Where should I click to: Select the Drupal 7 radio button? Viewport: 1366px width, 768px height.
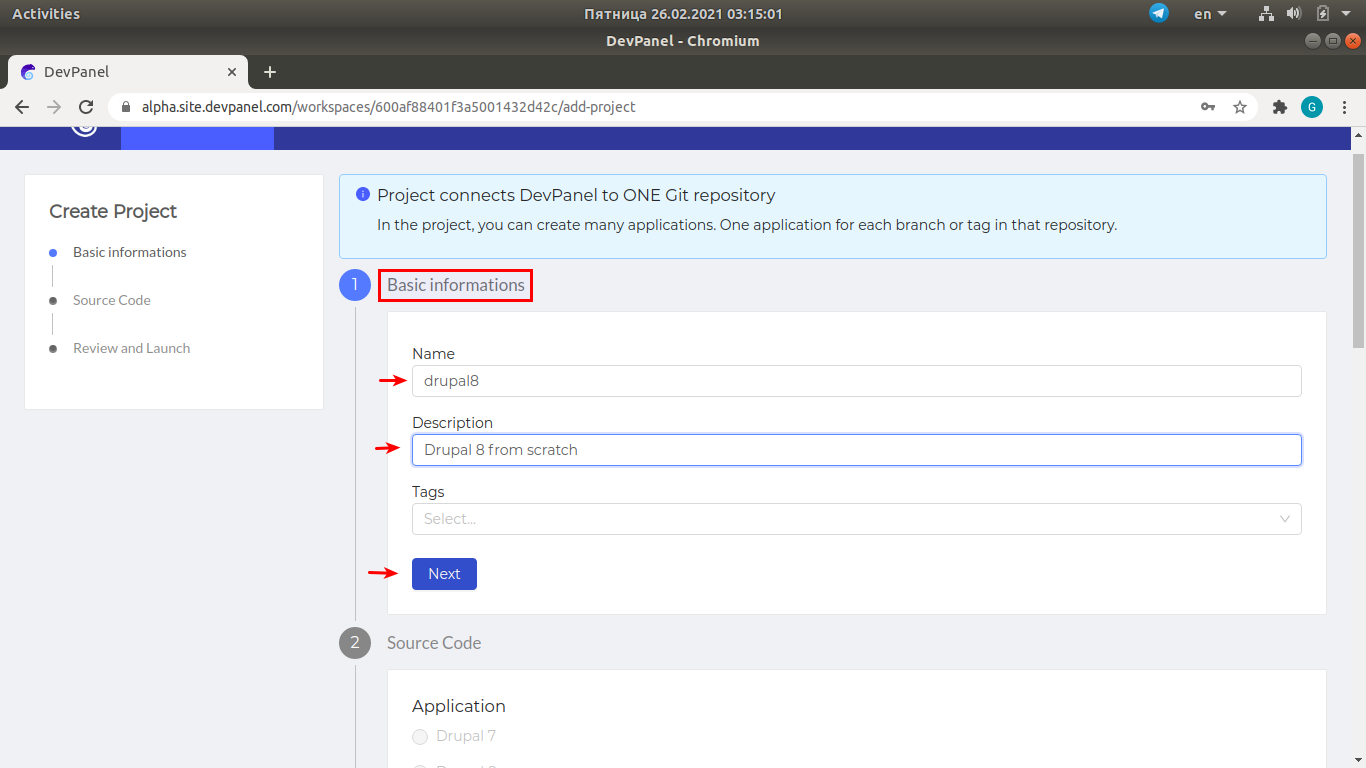(420, 737)
